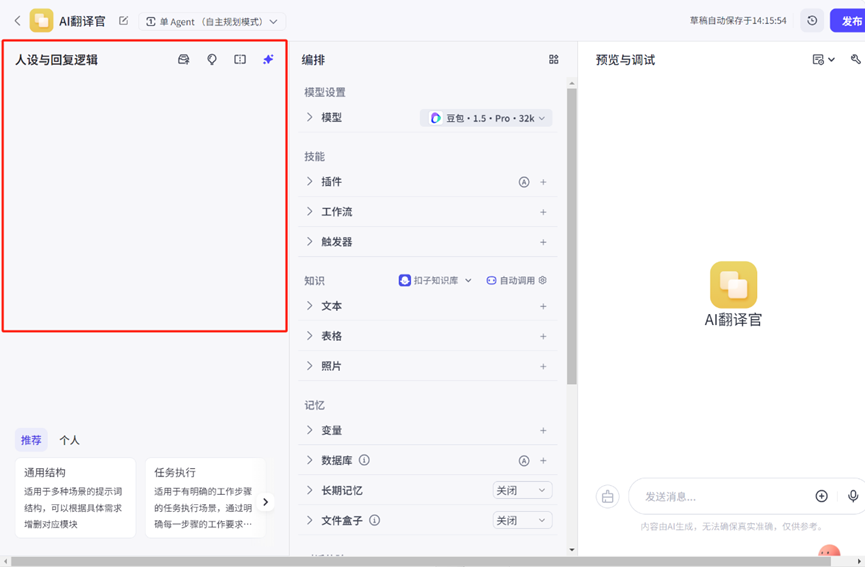Viewport: 865px width, 567px height.
Task: Attach file with plus circle icon
Action: pos(821,496)
